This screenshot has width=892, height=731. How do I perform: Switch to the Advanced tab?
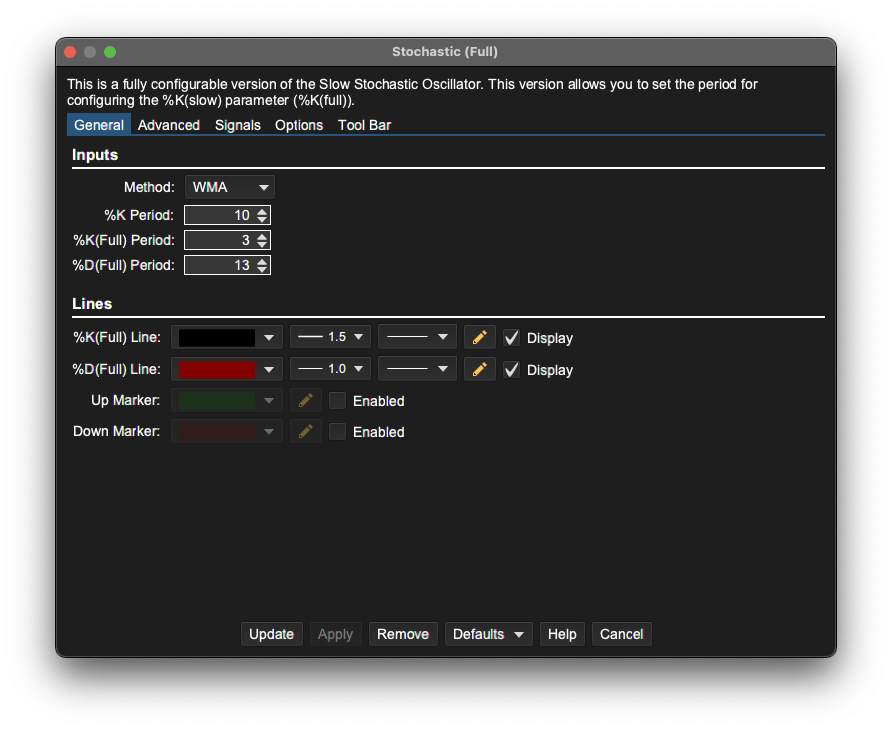(x=168, y=125)
